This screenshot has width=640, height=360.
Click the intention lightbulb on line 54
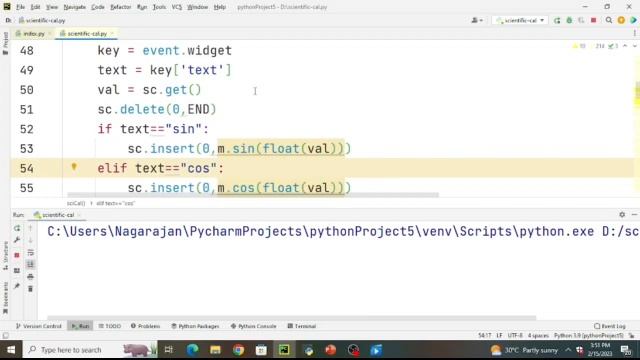coord(74,167)
